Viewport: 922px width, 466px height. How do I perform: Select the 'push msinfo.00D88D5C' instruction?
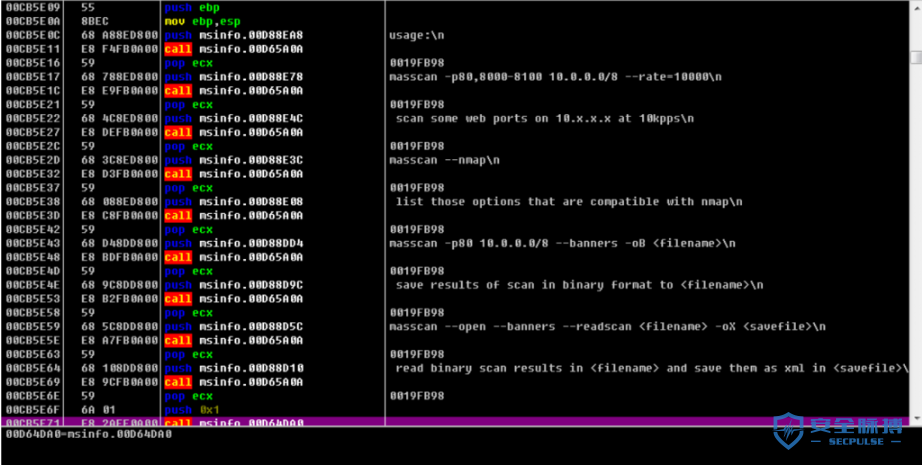click(x=233, y=327)
